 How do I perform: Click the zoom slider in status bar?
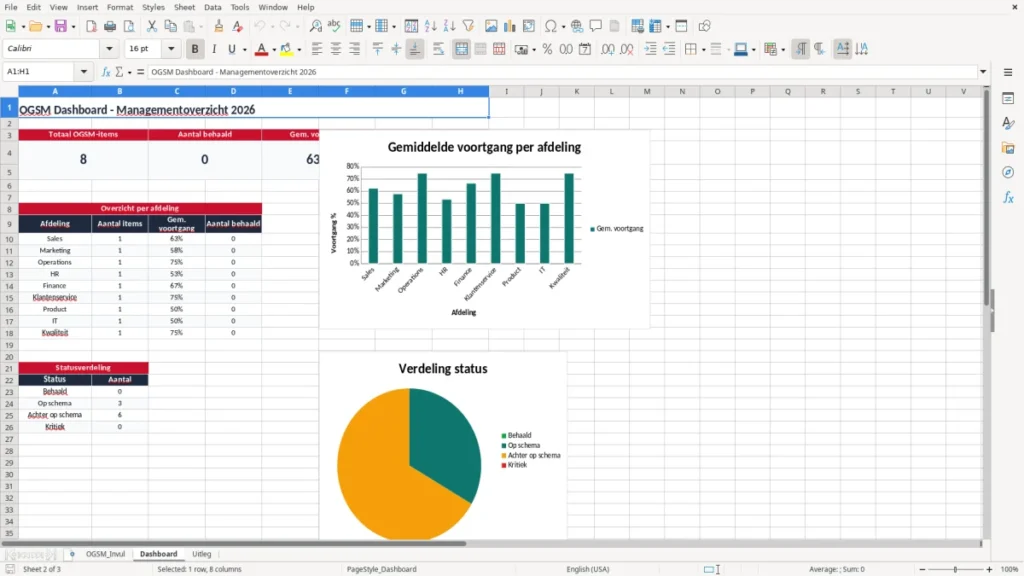pyautogui.click(x=955, y=569)
